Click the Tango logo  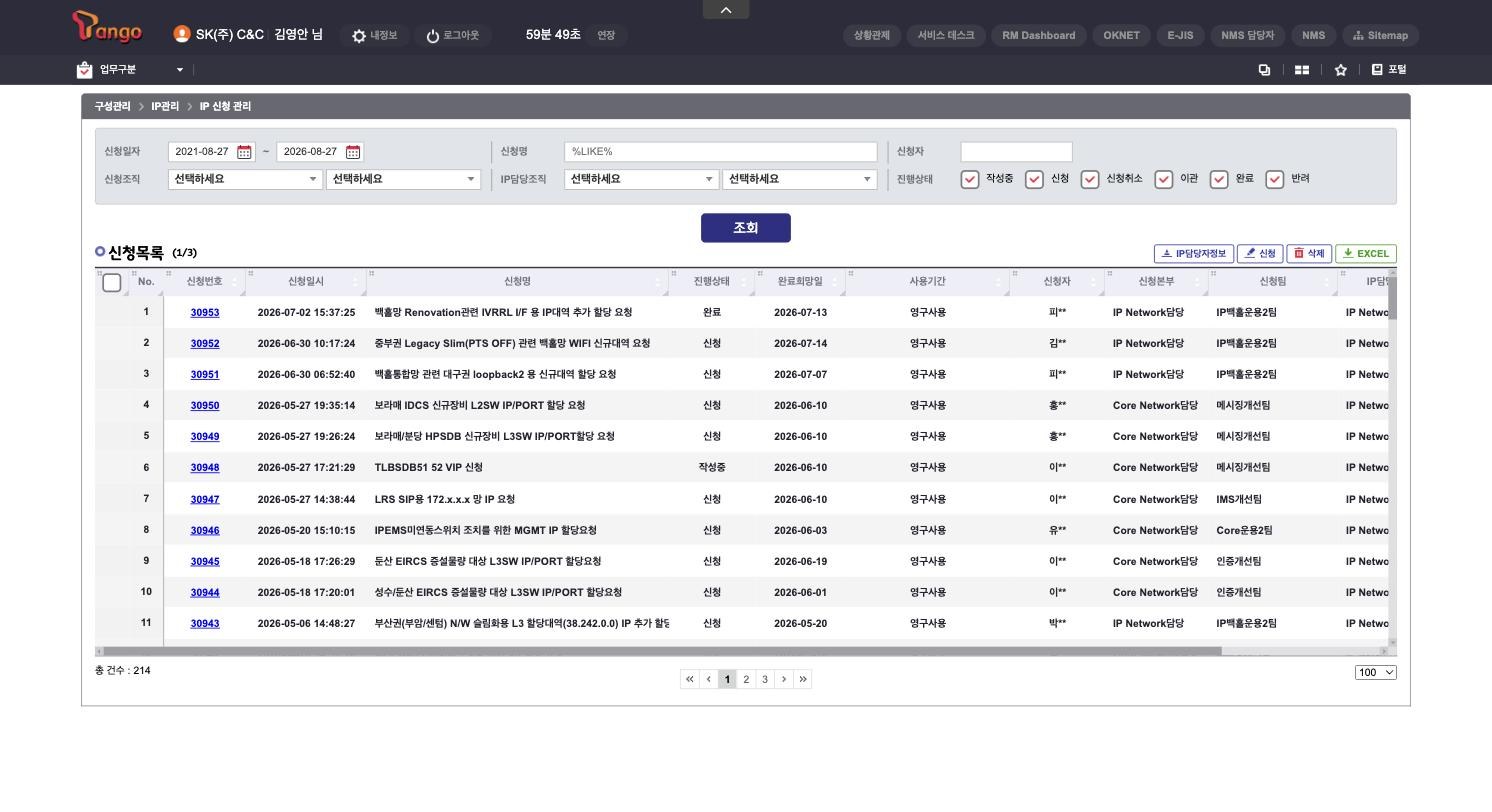point(107,28)
